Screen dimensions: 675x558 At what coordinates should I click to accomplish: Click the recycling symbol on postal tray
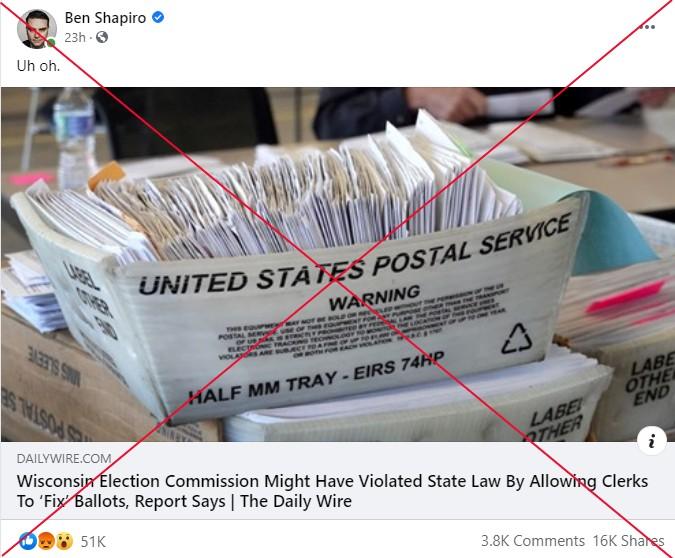click(517, 338)
